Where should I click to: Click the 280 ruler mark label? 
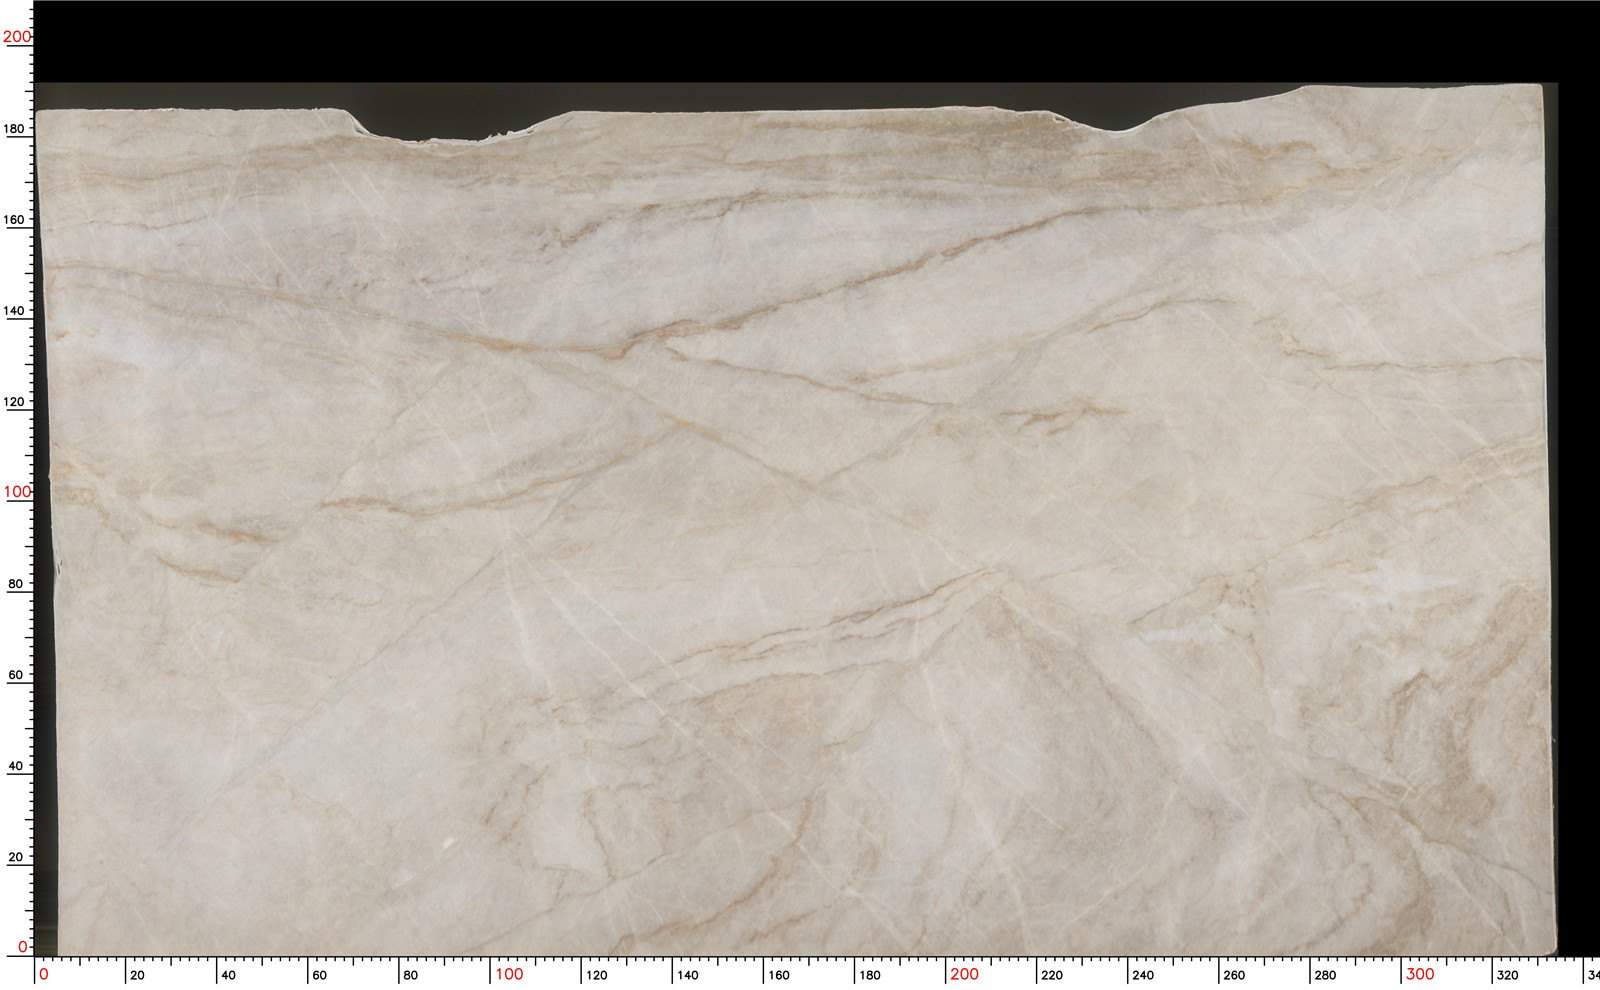(x=1324, y=975)
